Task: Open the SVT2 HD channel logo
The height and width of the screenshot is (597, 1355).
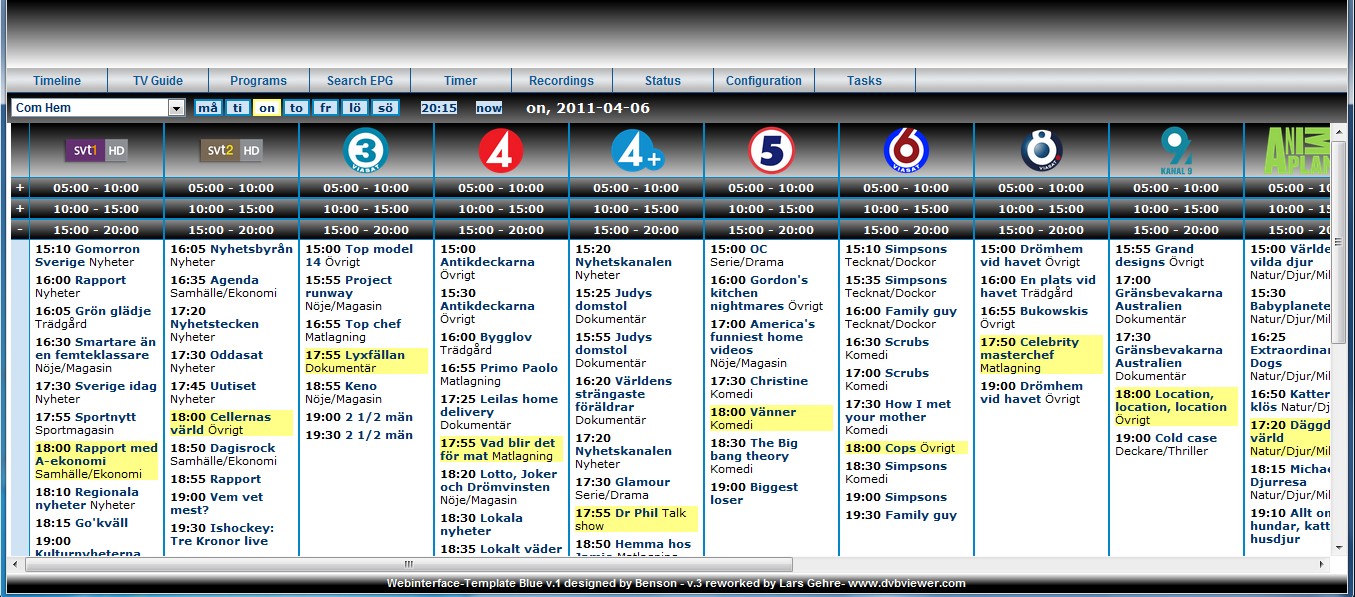Action: [x=231, y=151]
